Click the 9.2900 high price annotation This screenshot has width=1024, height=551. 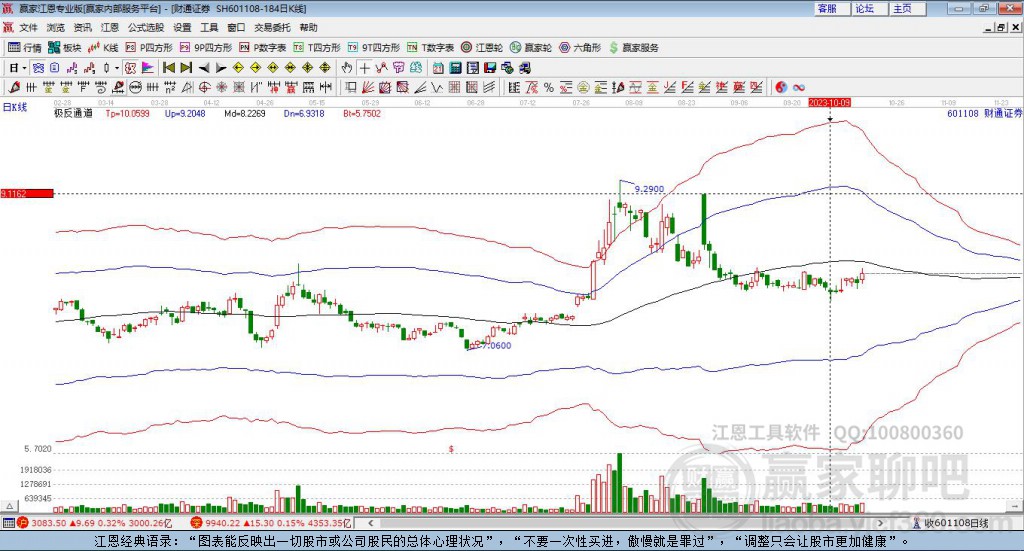[649, 189]
